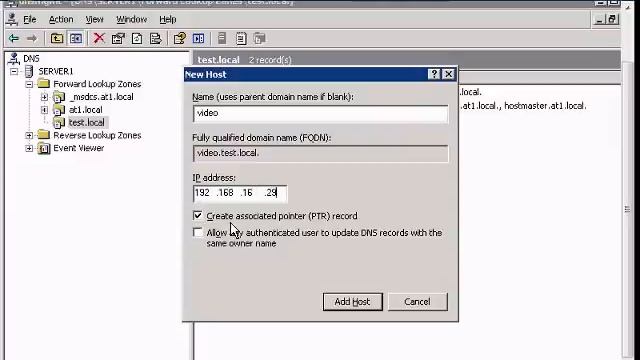Click the New Record document toolbar icon

pos(241,38)
